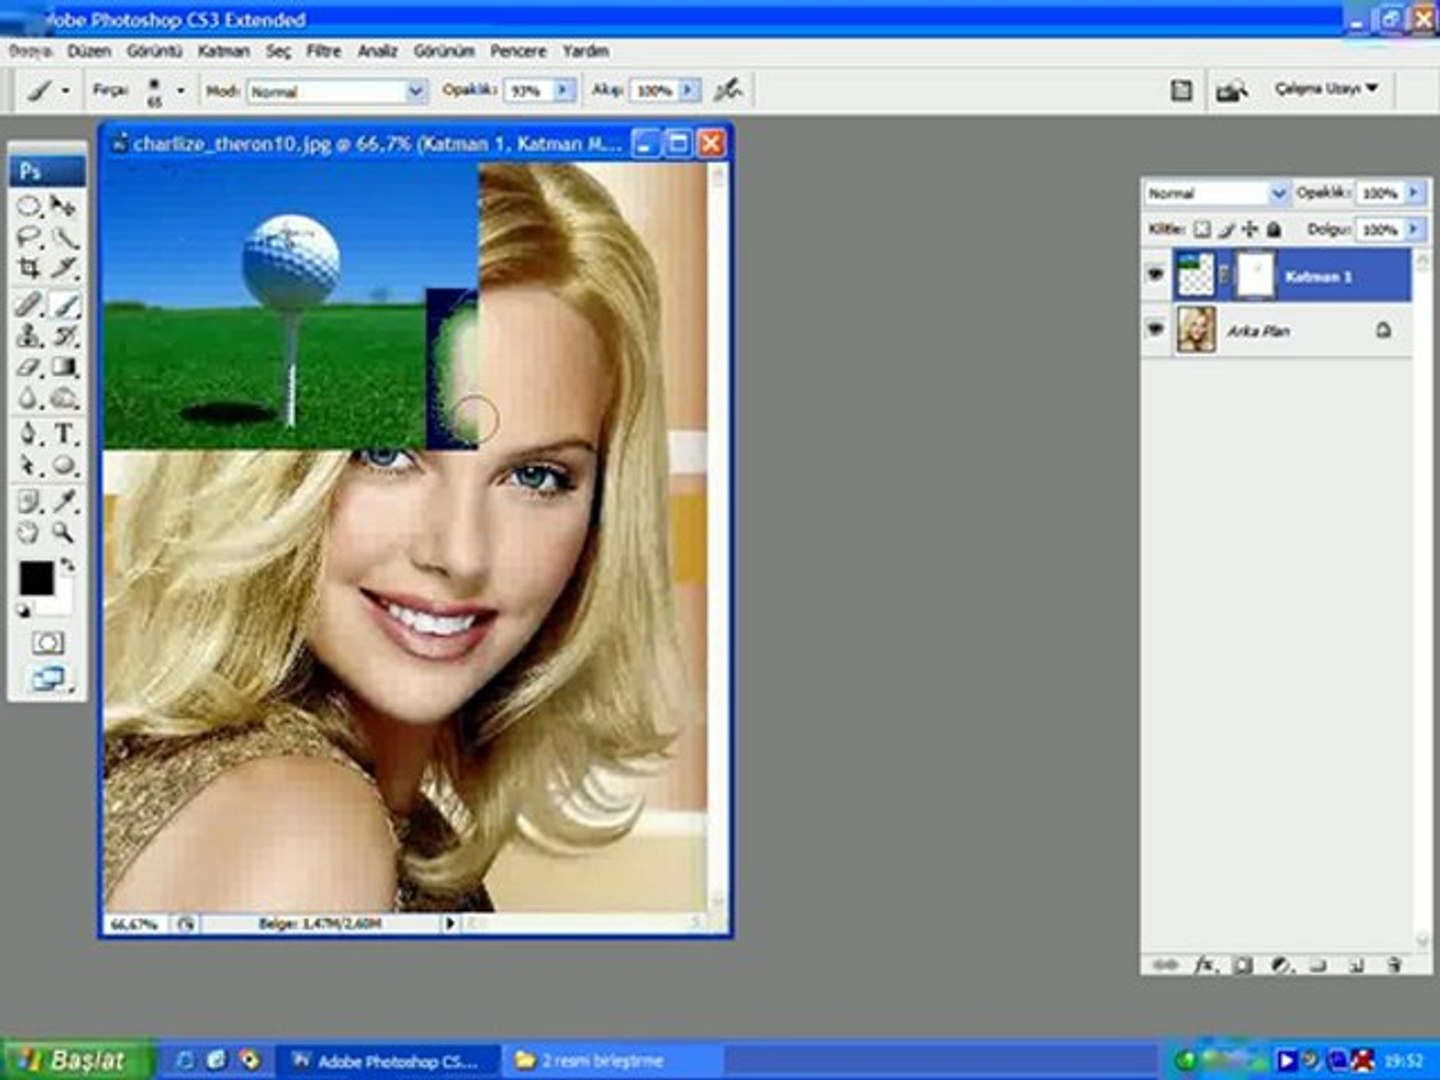Select the Lasso tool
This screenshot has height=1080, width=1440.
(29, 238)
